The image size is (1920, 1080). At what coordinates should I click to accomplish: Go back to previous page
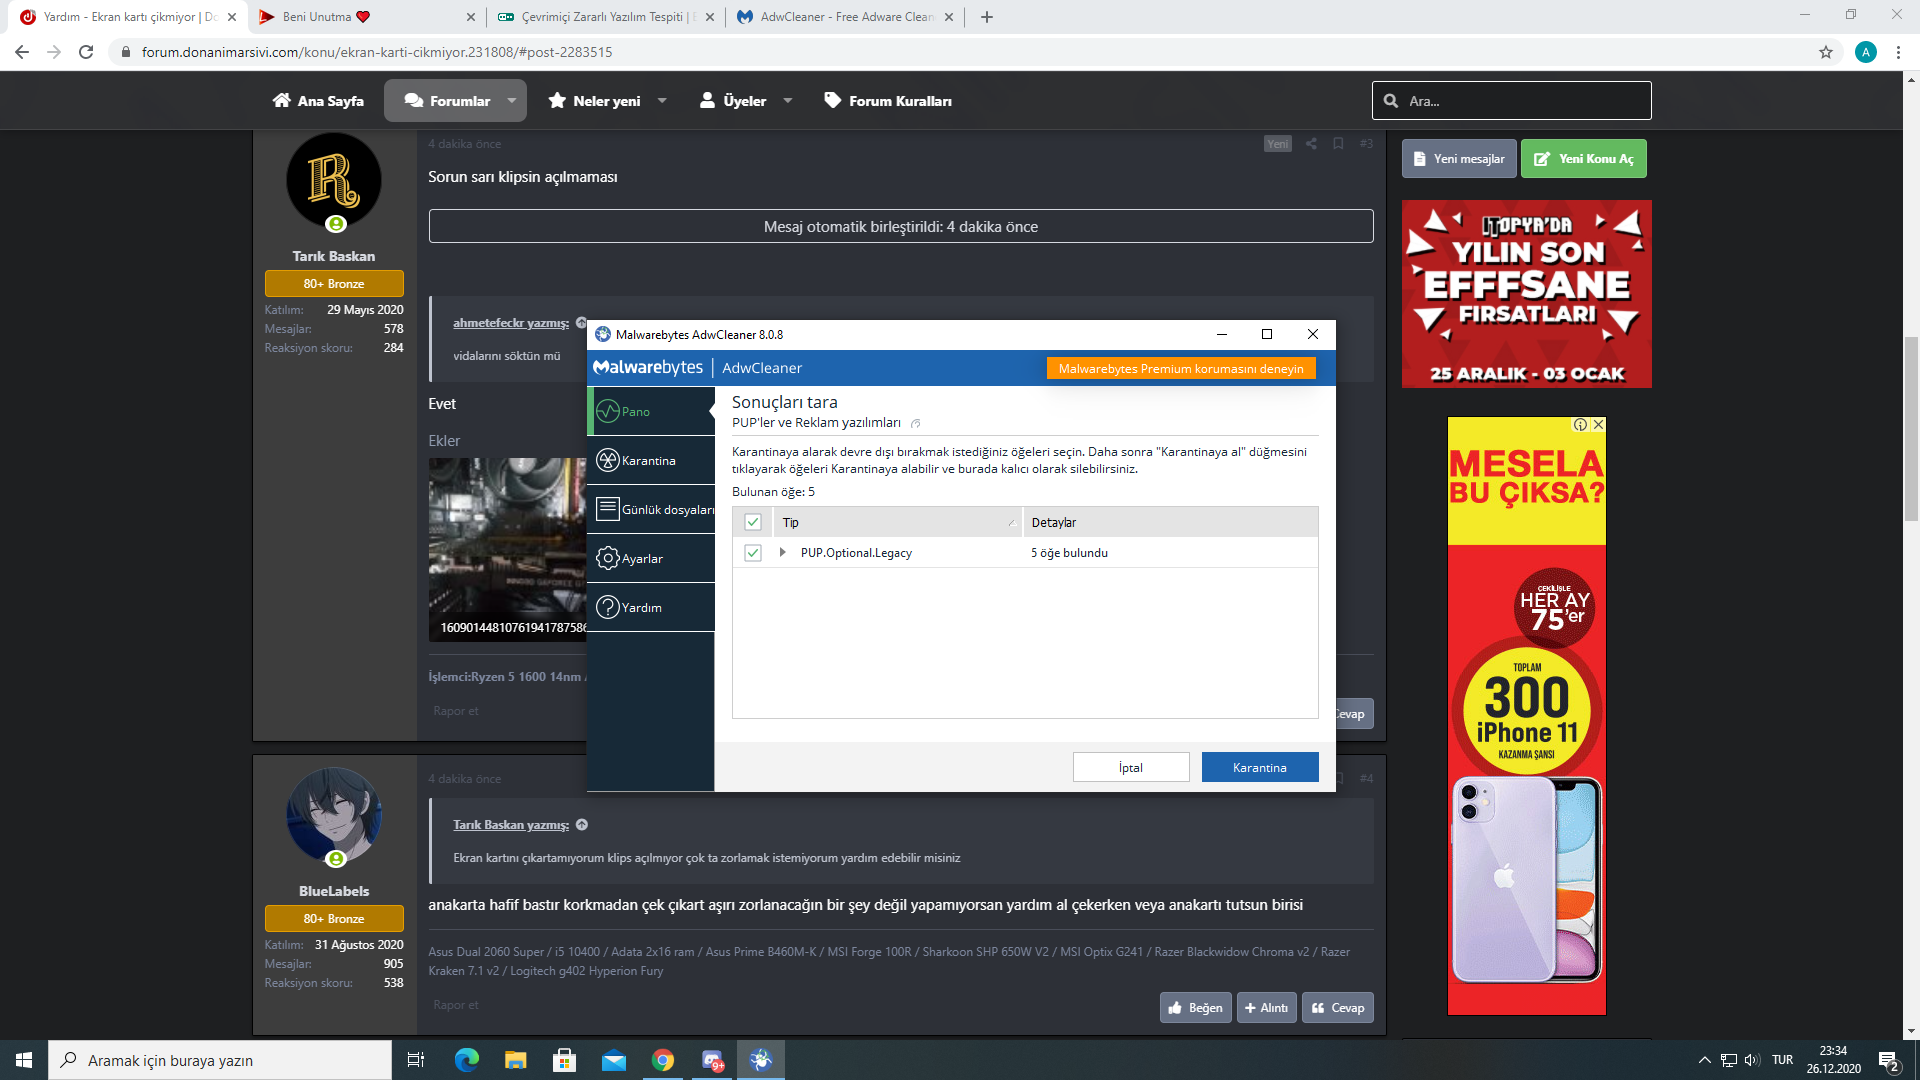click(x=22, y=52)
